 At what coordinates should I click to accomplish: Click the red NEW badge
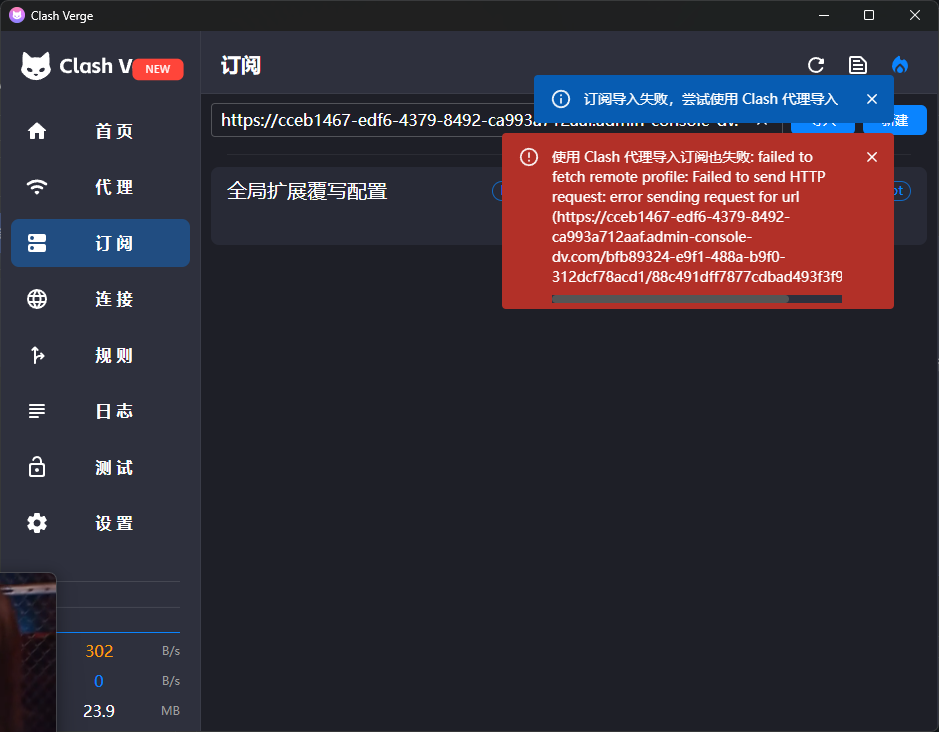[x=157, y=69]
